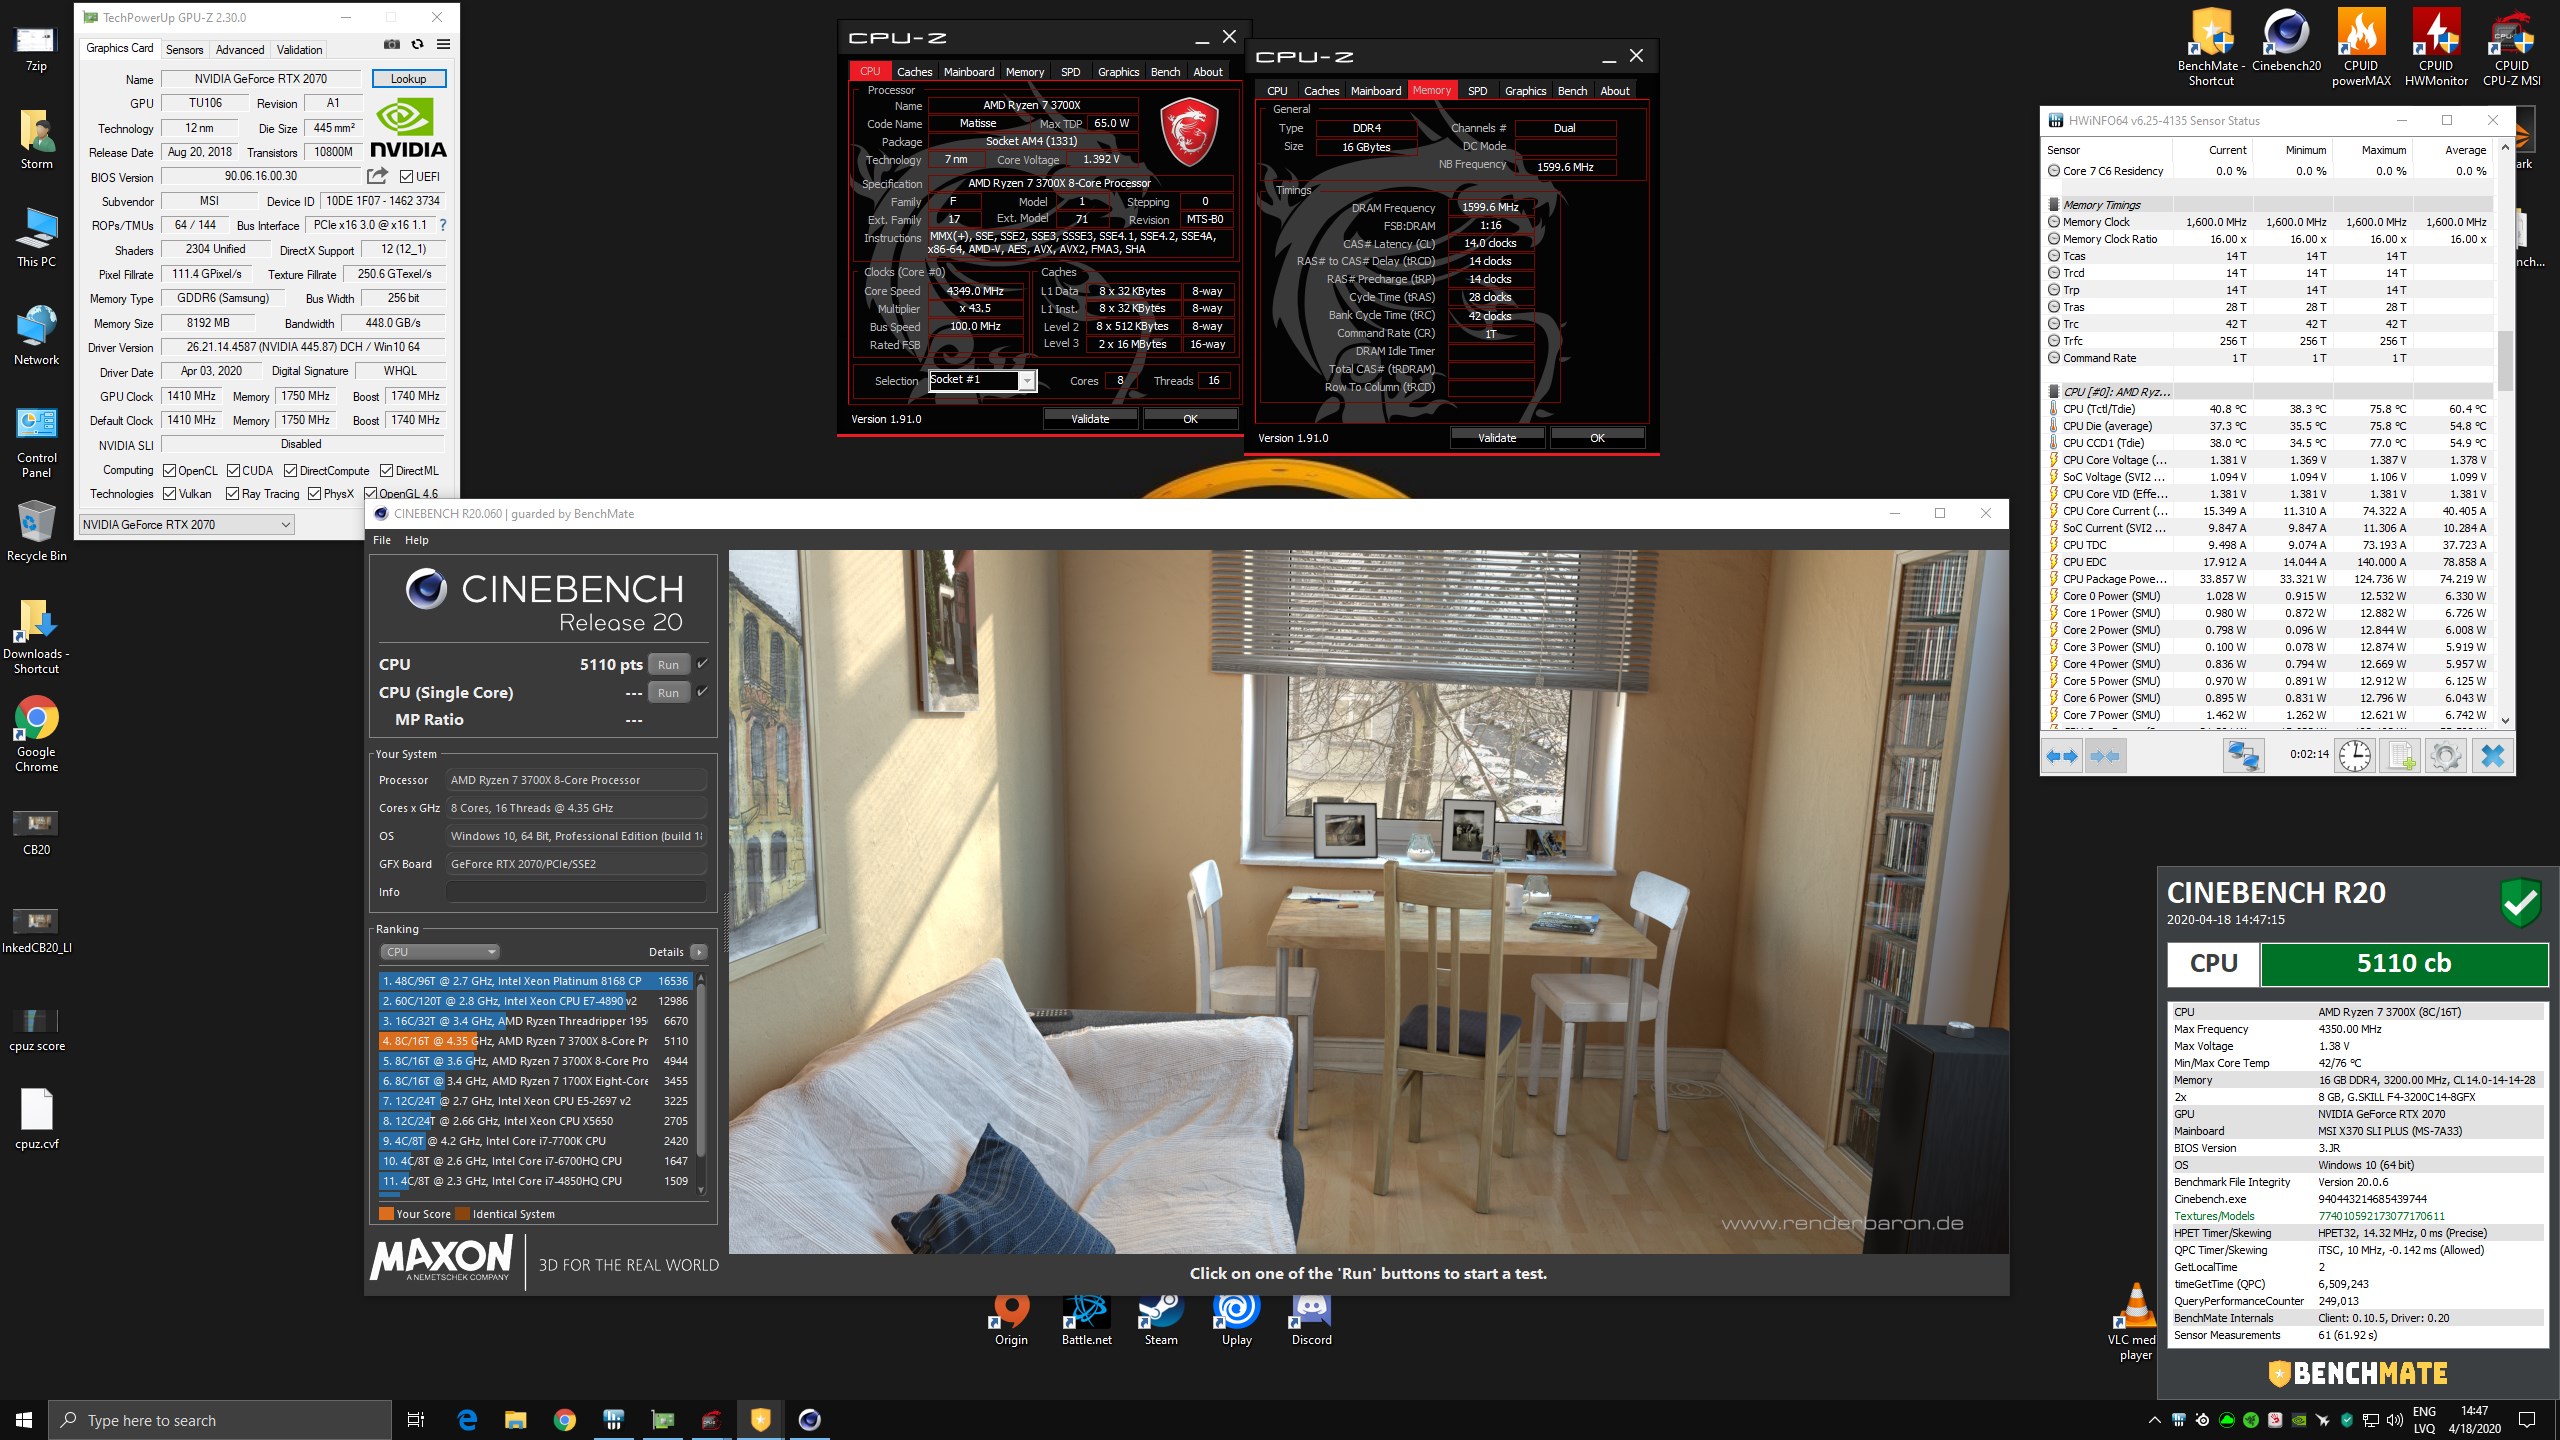
Task: Click the HWiNFO logging start sheet icon
Action: click(2401, 755)
